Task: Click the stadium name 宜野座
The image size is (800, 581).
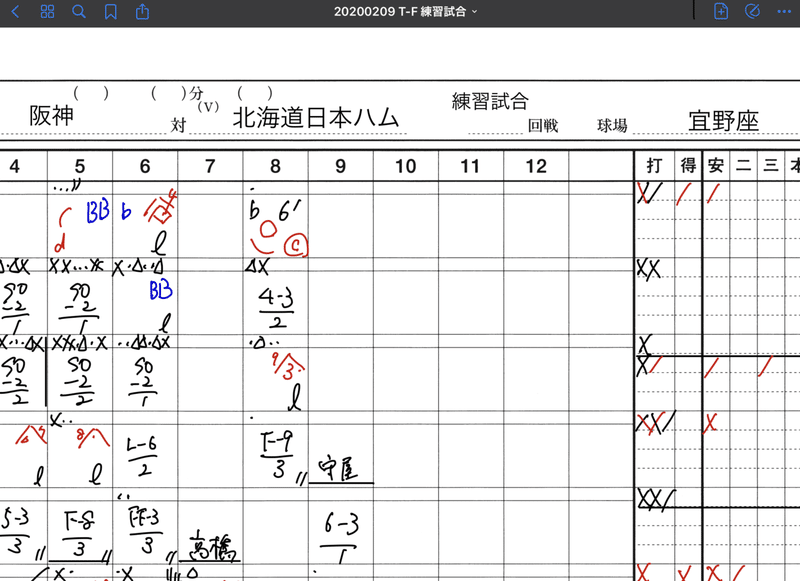Action: click(x=723, y=121)
